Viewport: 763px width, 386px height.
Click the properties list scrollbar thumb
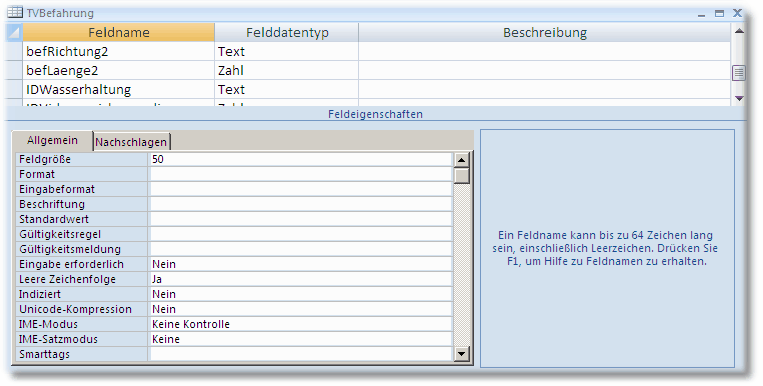(461, 176)
